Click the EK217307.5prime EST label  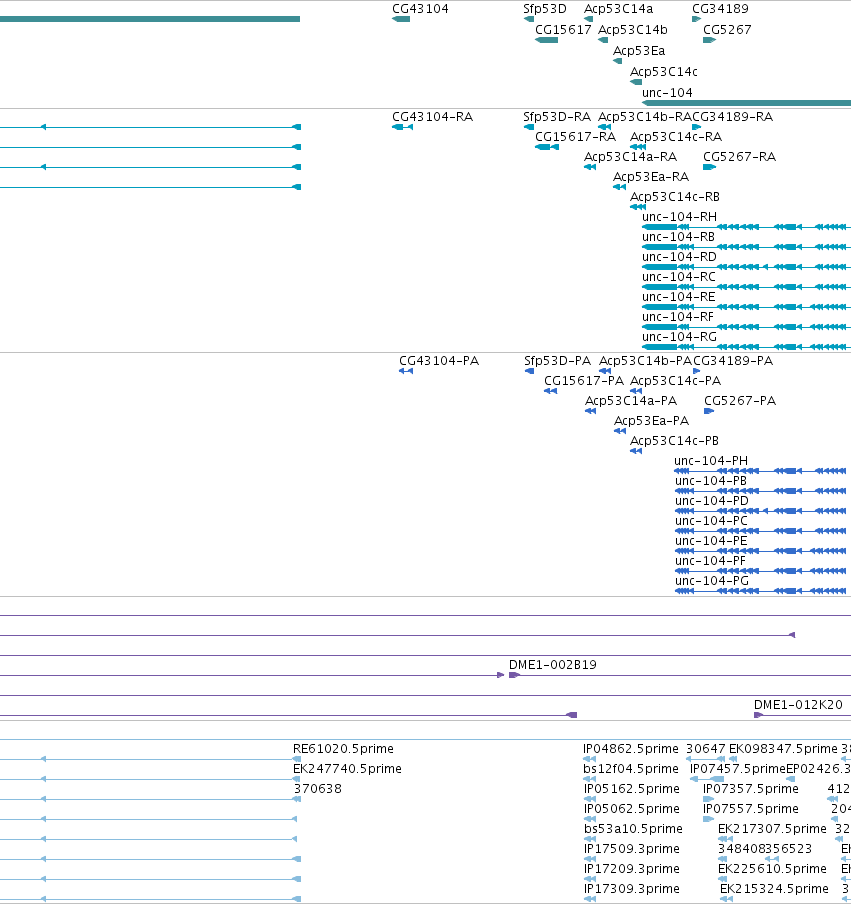pos(772,828)
